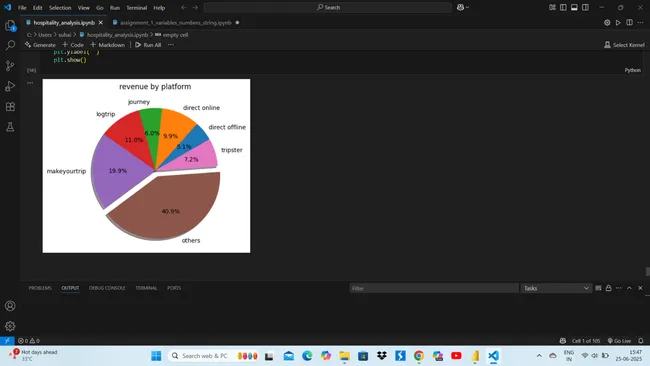Open the cell output ellipsis menu

30,83
